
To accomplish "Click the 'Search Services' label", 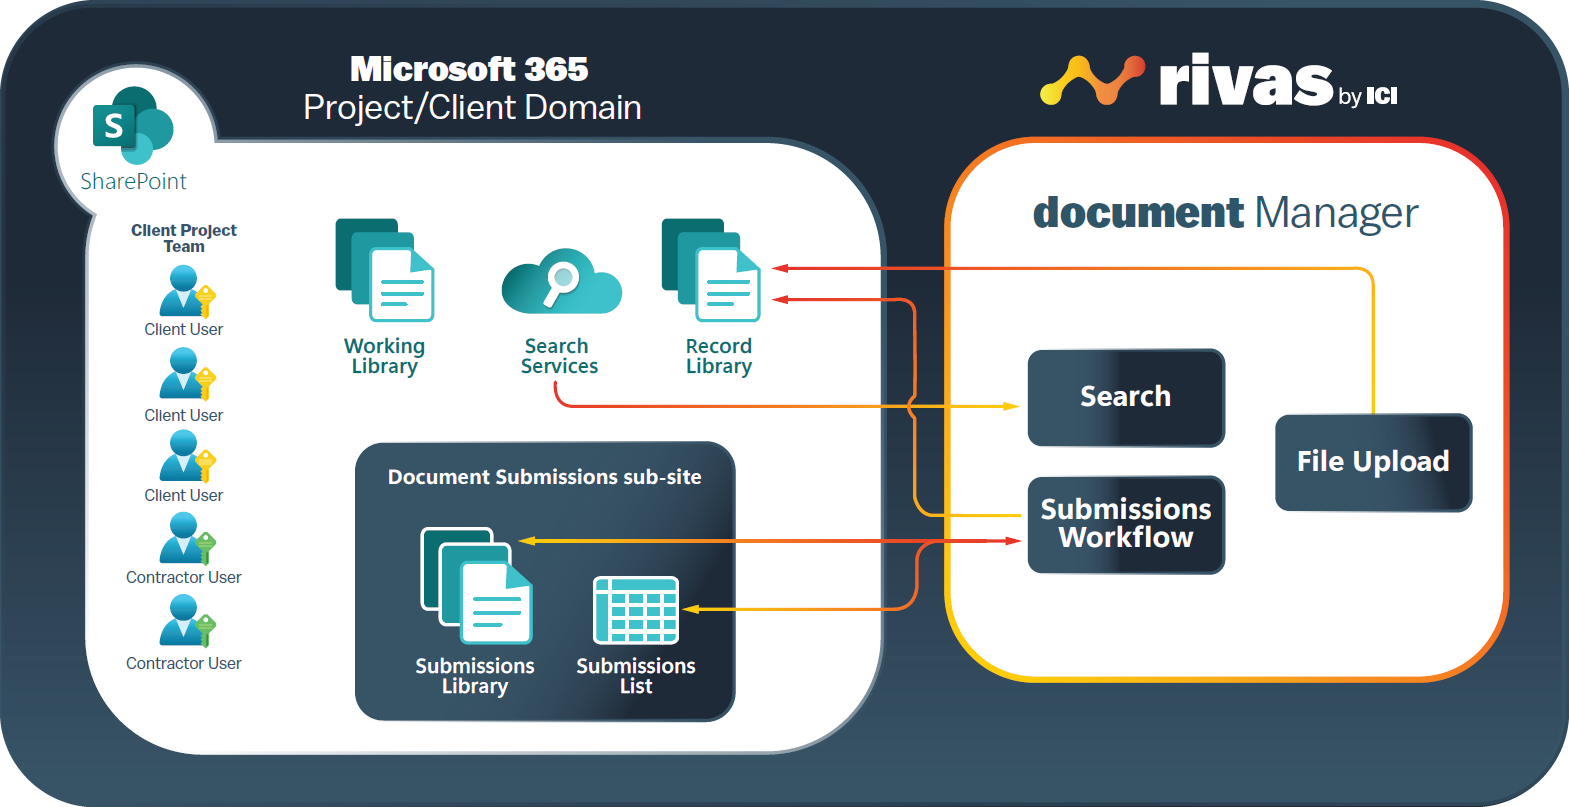I will coord(559,356).
